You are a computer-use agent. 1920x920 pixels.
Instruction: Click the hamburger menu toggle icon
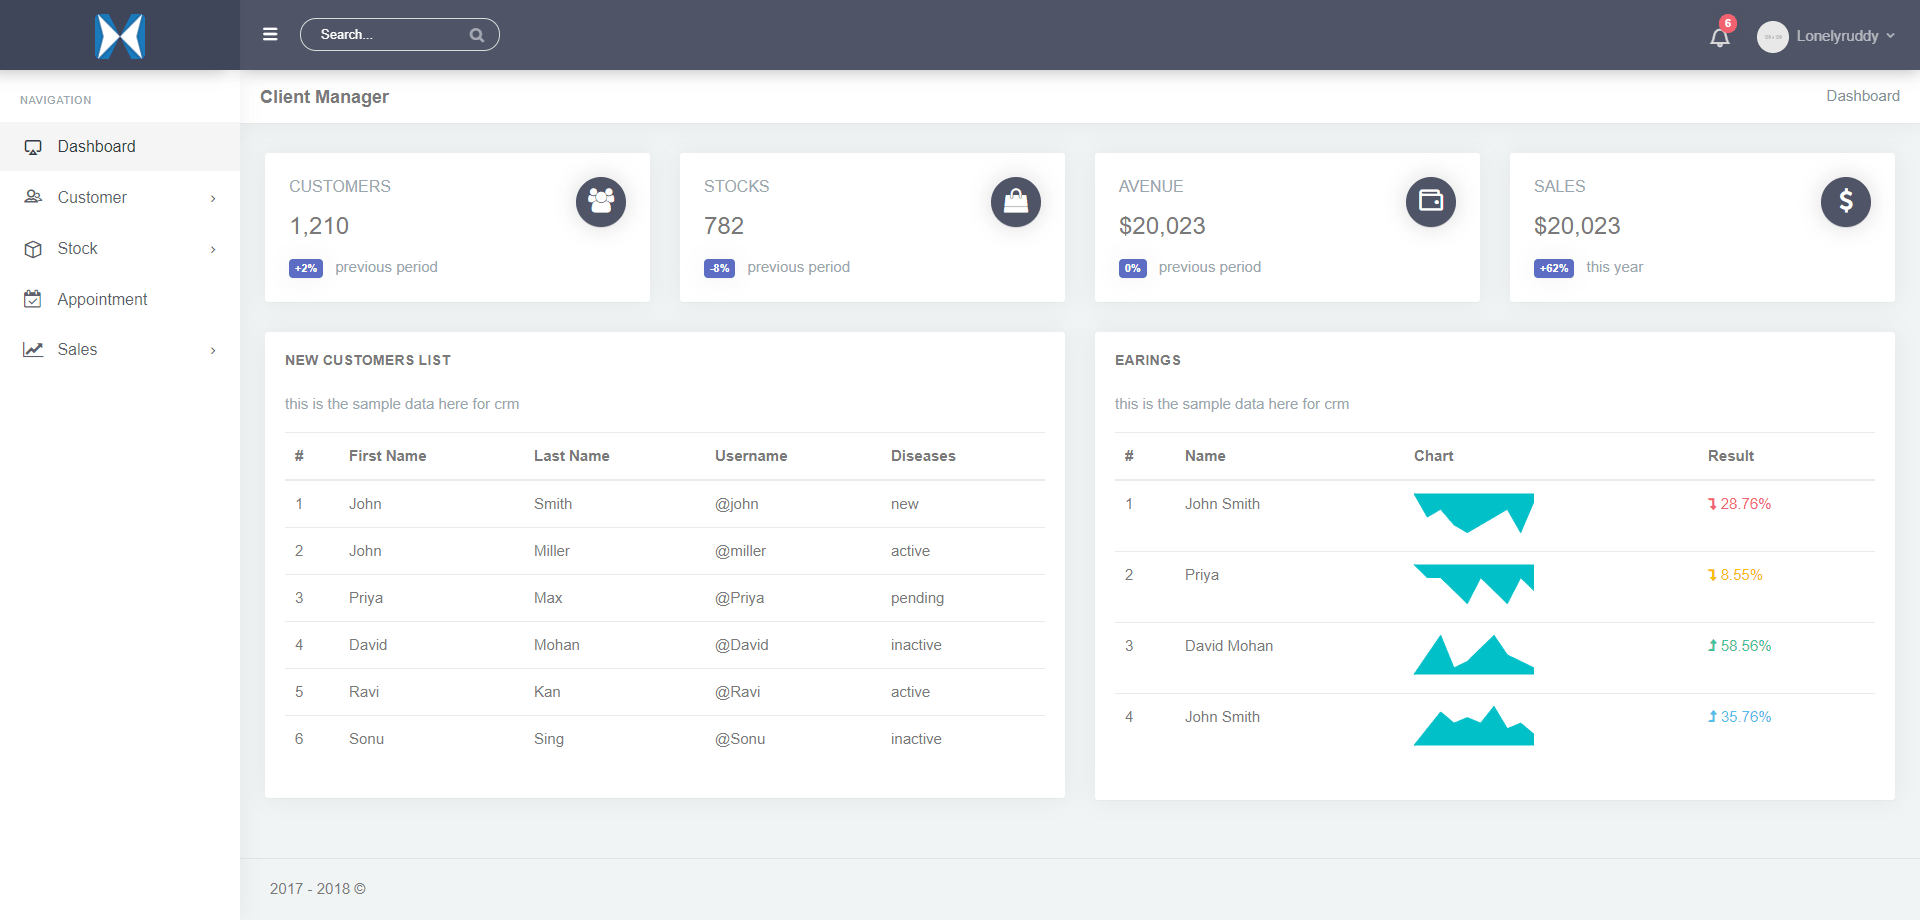coord(270,35)
